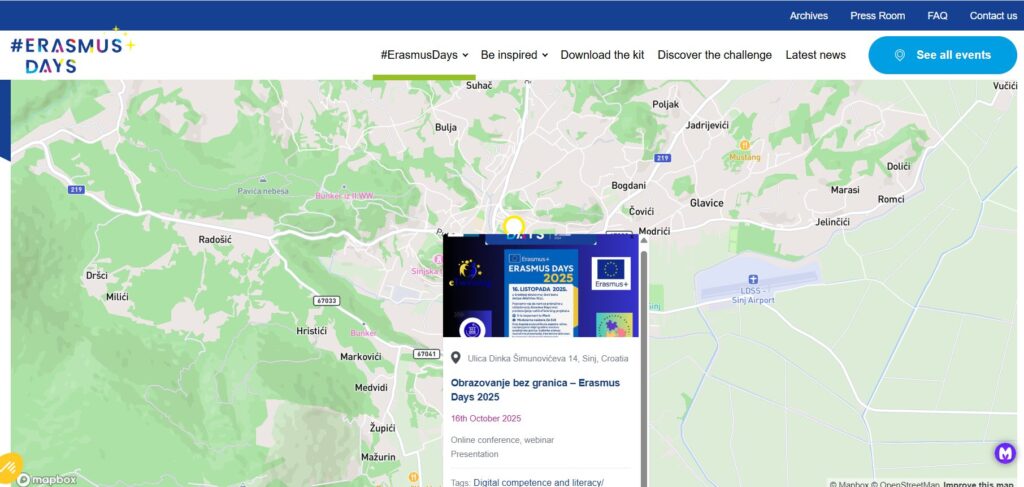
Task: Click the yellow accessibility widget icon
Action: [x=10, y=466]
